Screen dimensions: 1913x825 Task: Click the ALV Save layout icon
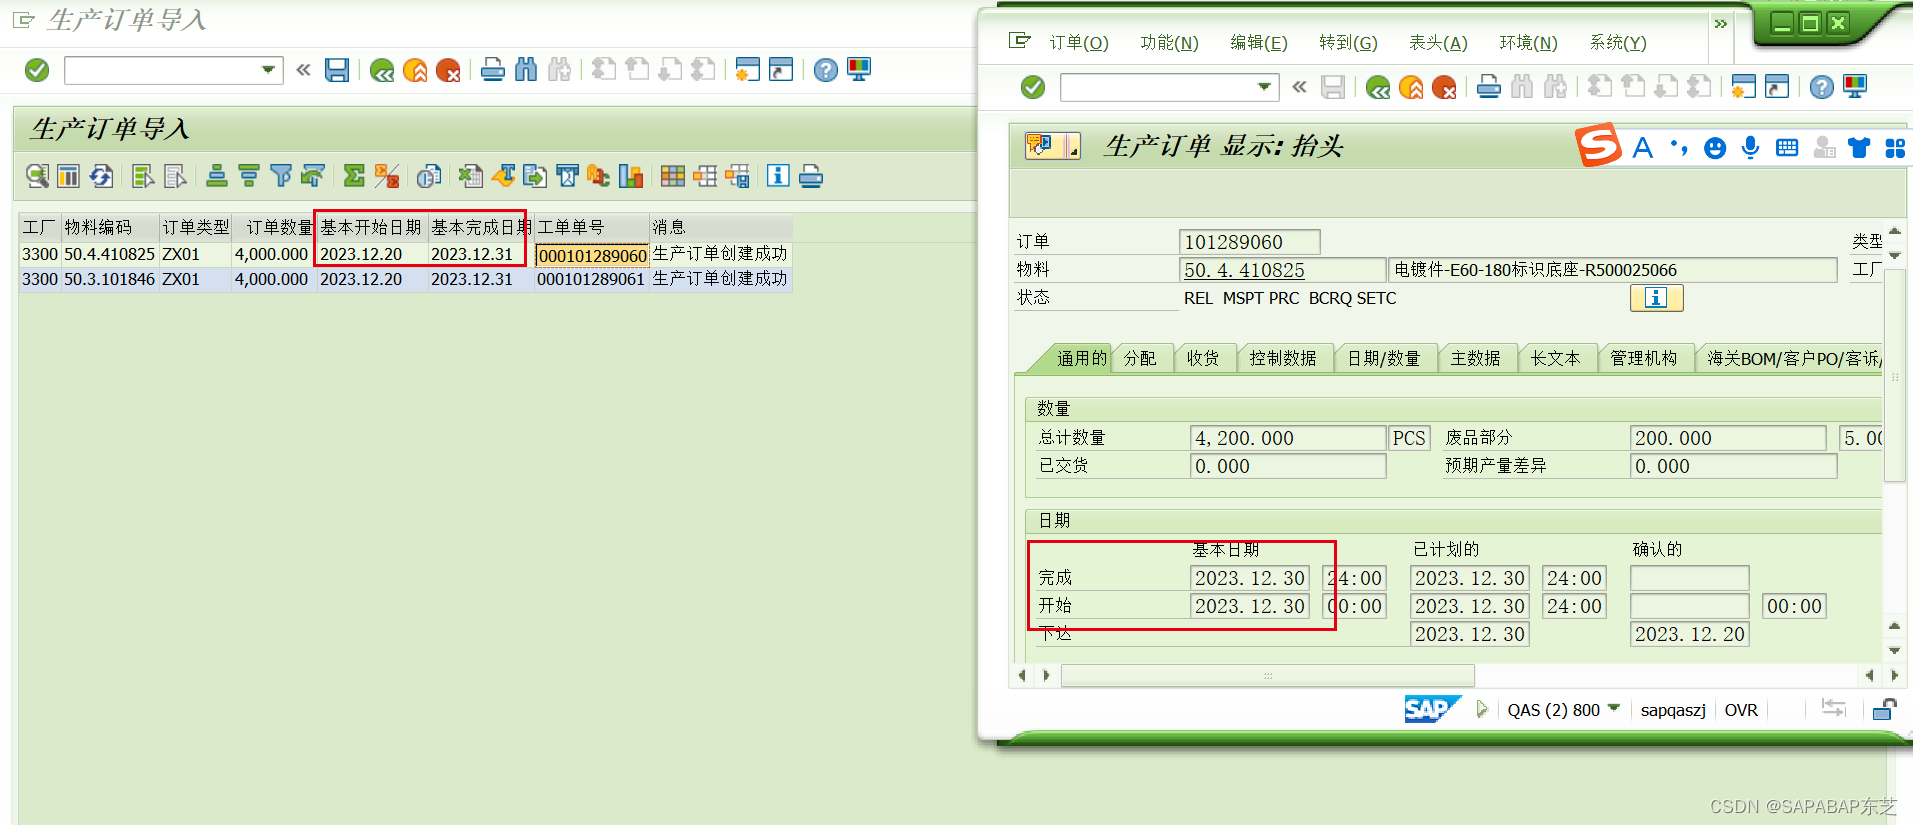coord(738,177)
